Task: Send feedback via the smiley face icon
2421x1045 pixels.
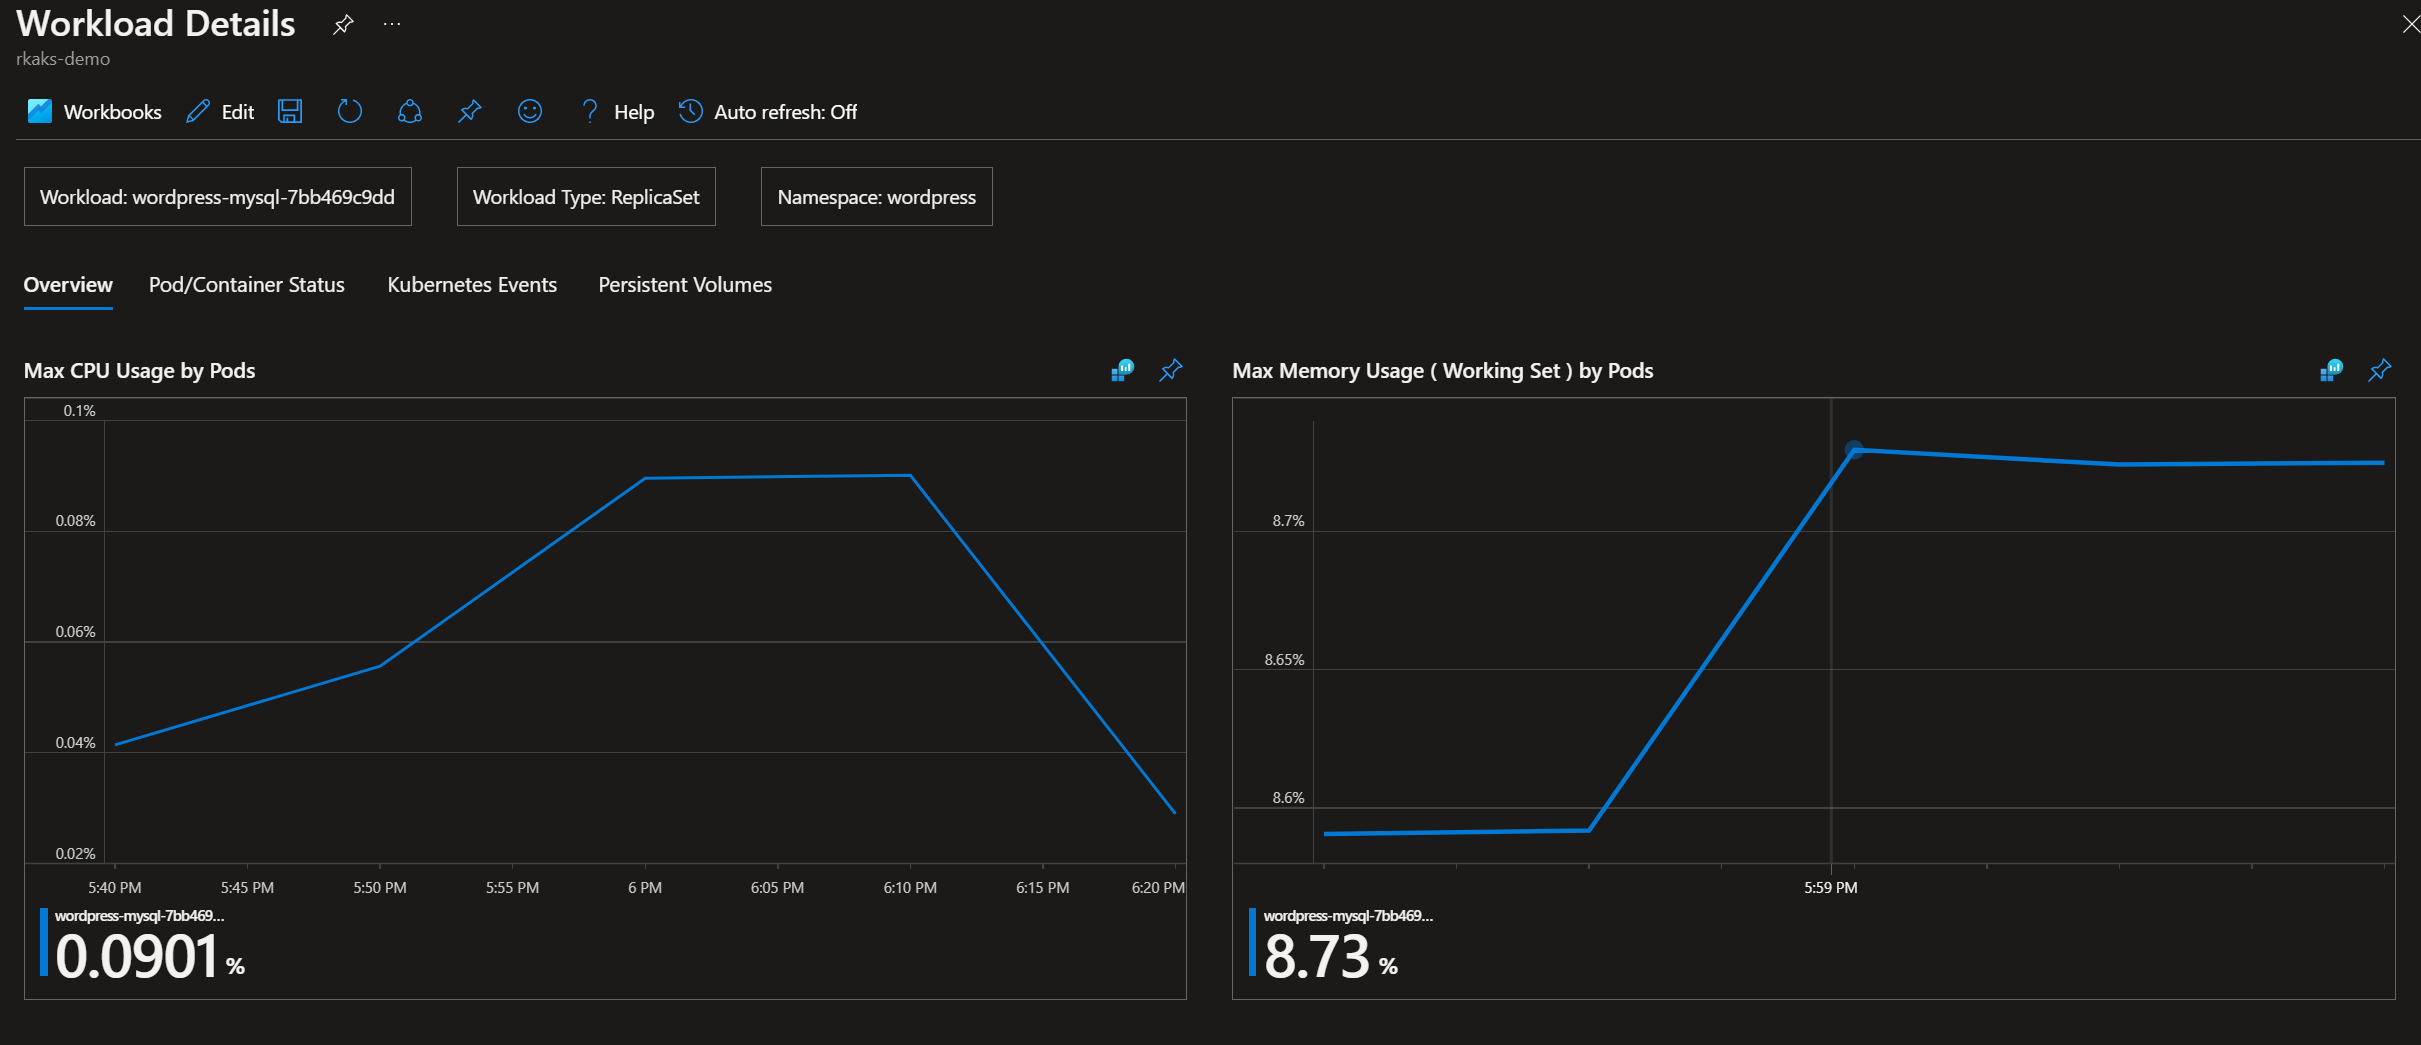Action: [529, 112]
